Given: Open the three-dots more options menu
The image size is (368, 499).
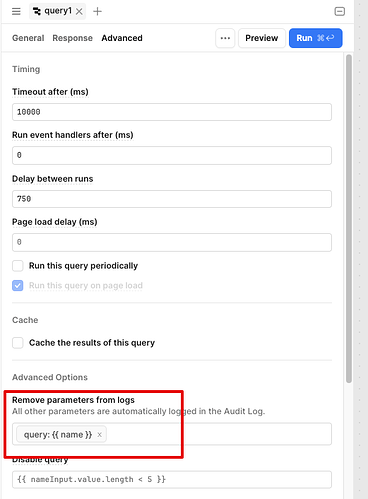Looking at the screenshot, I should (x=225, y=38).
